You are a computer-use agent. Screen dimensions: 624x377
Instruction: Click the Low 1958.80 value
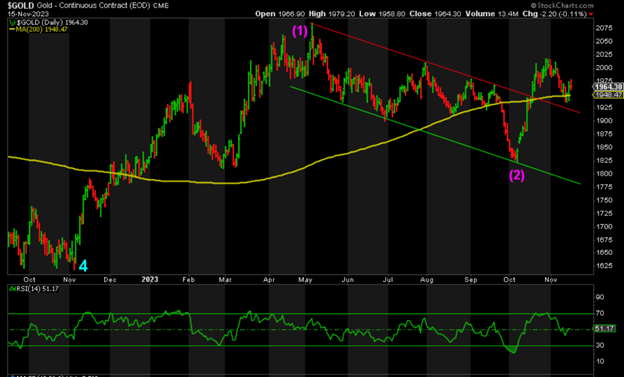point(382,14)
